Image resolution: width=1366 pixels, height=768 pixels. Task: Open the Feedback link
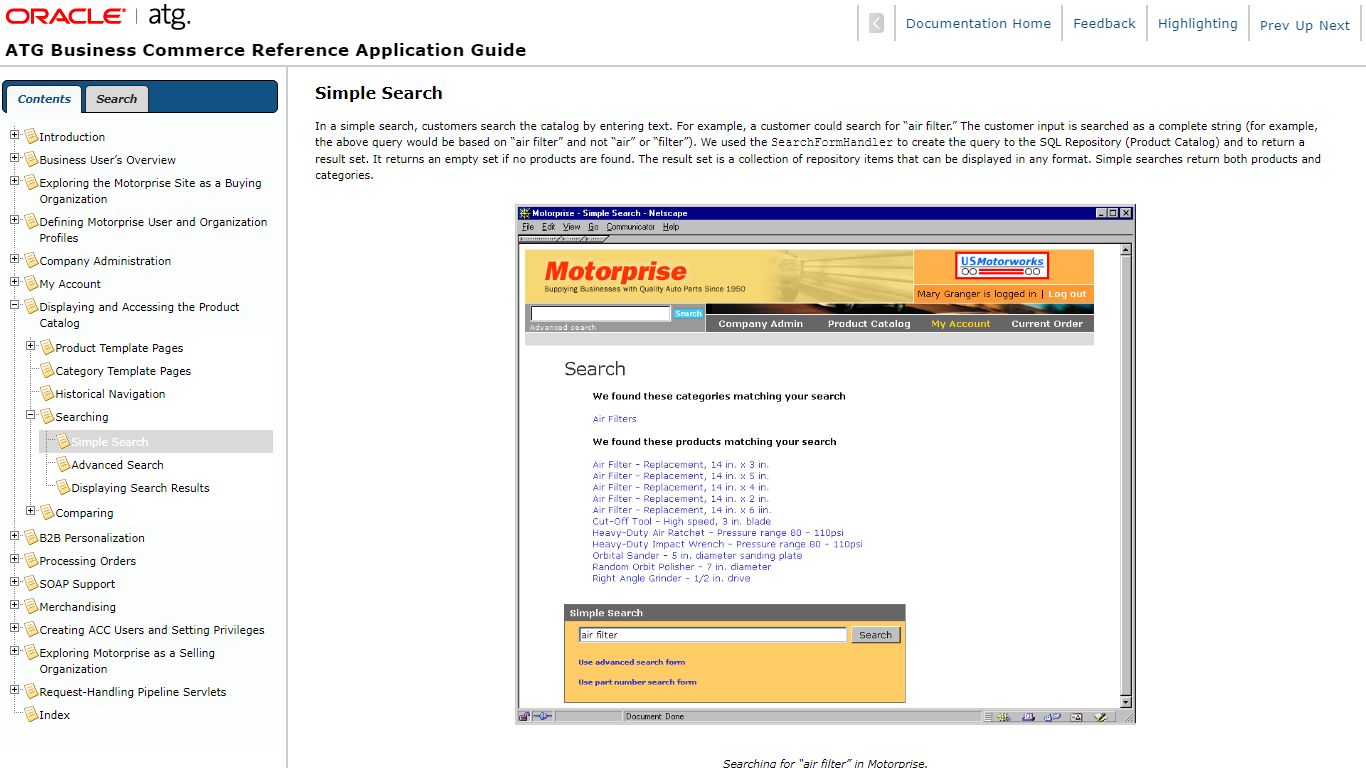click(x=1104, y=23)
